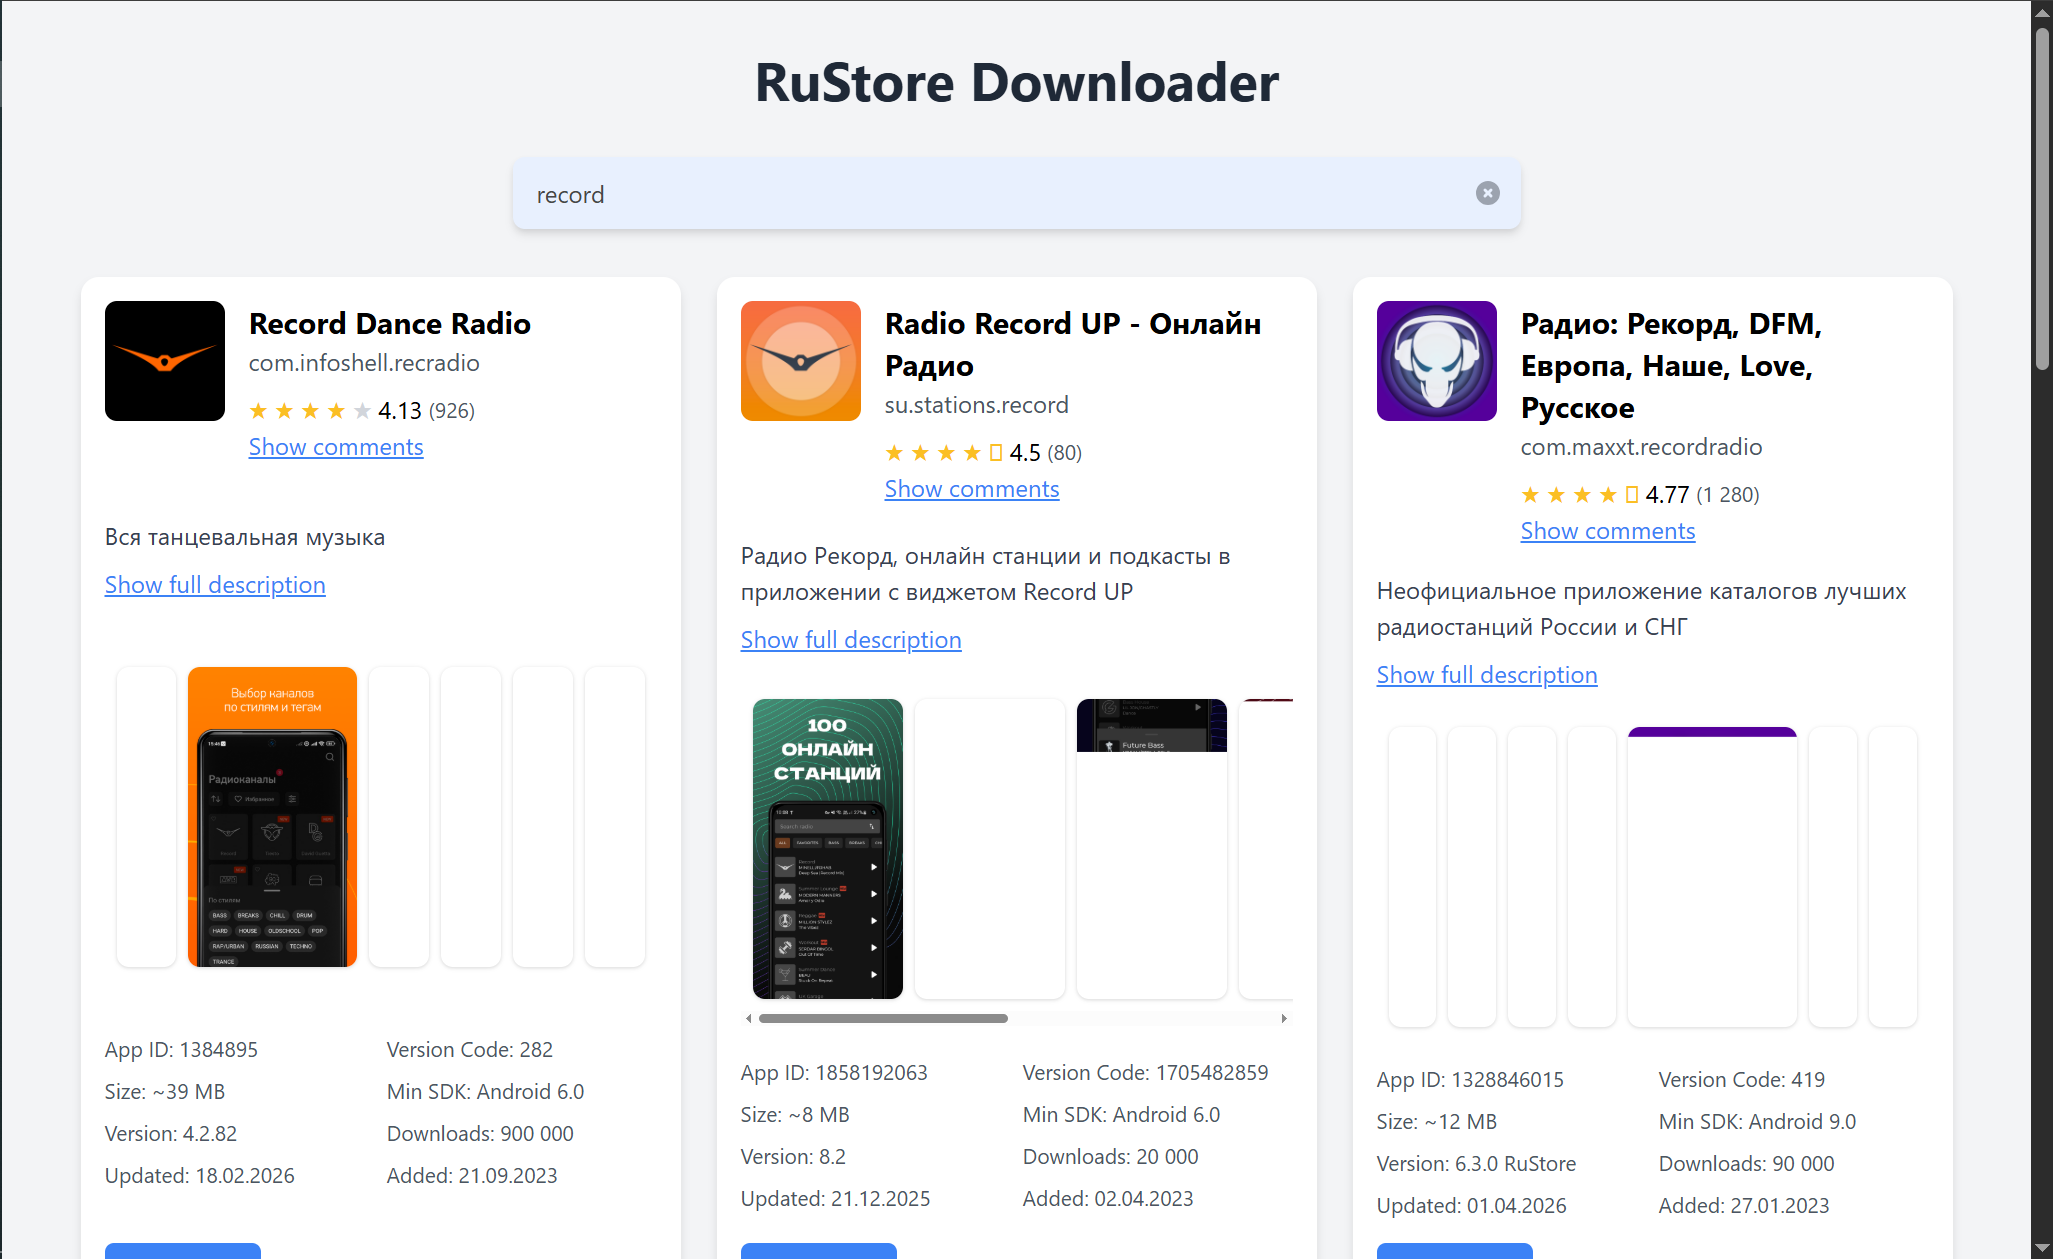The width and height of the screenshot is (2053, 1259).
Task: Show comments for com.maxxt.recordradio app
Action: point(1607,531)
